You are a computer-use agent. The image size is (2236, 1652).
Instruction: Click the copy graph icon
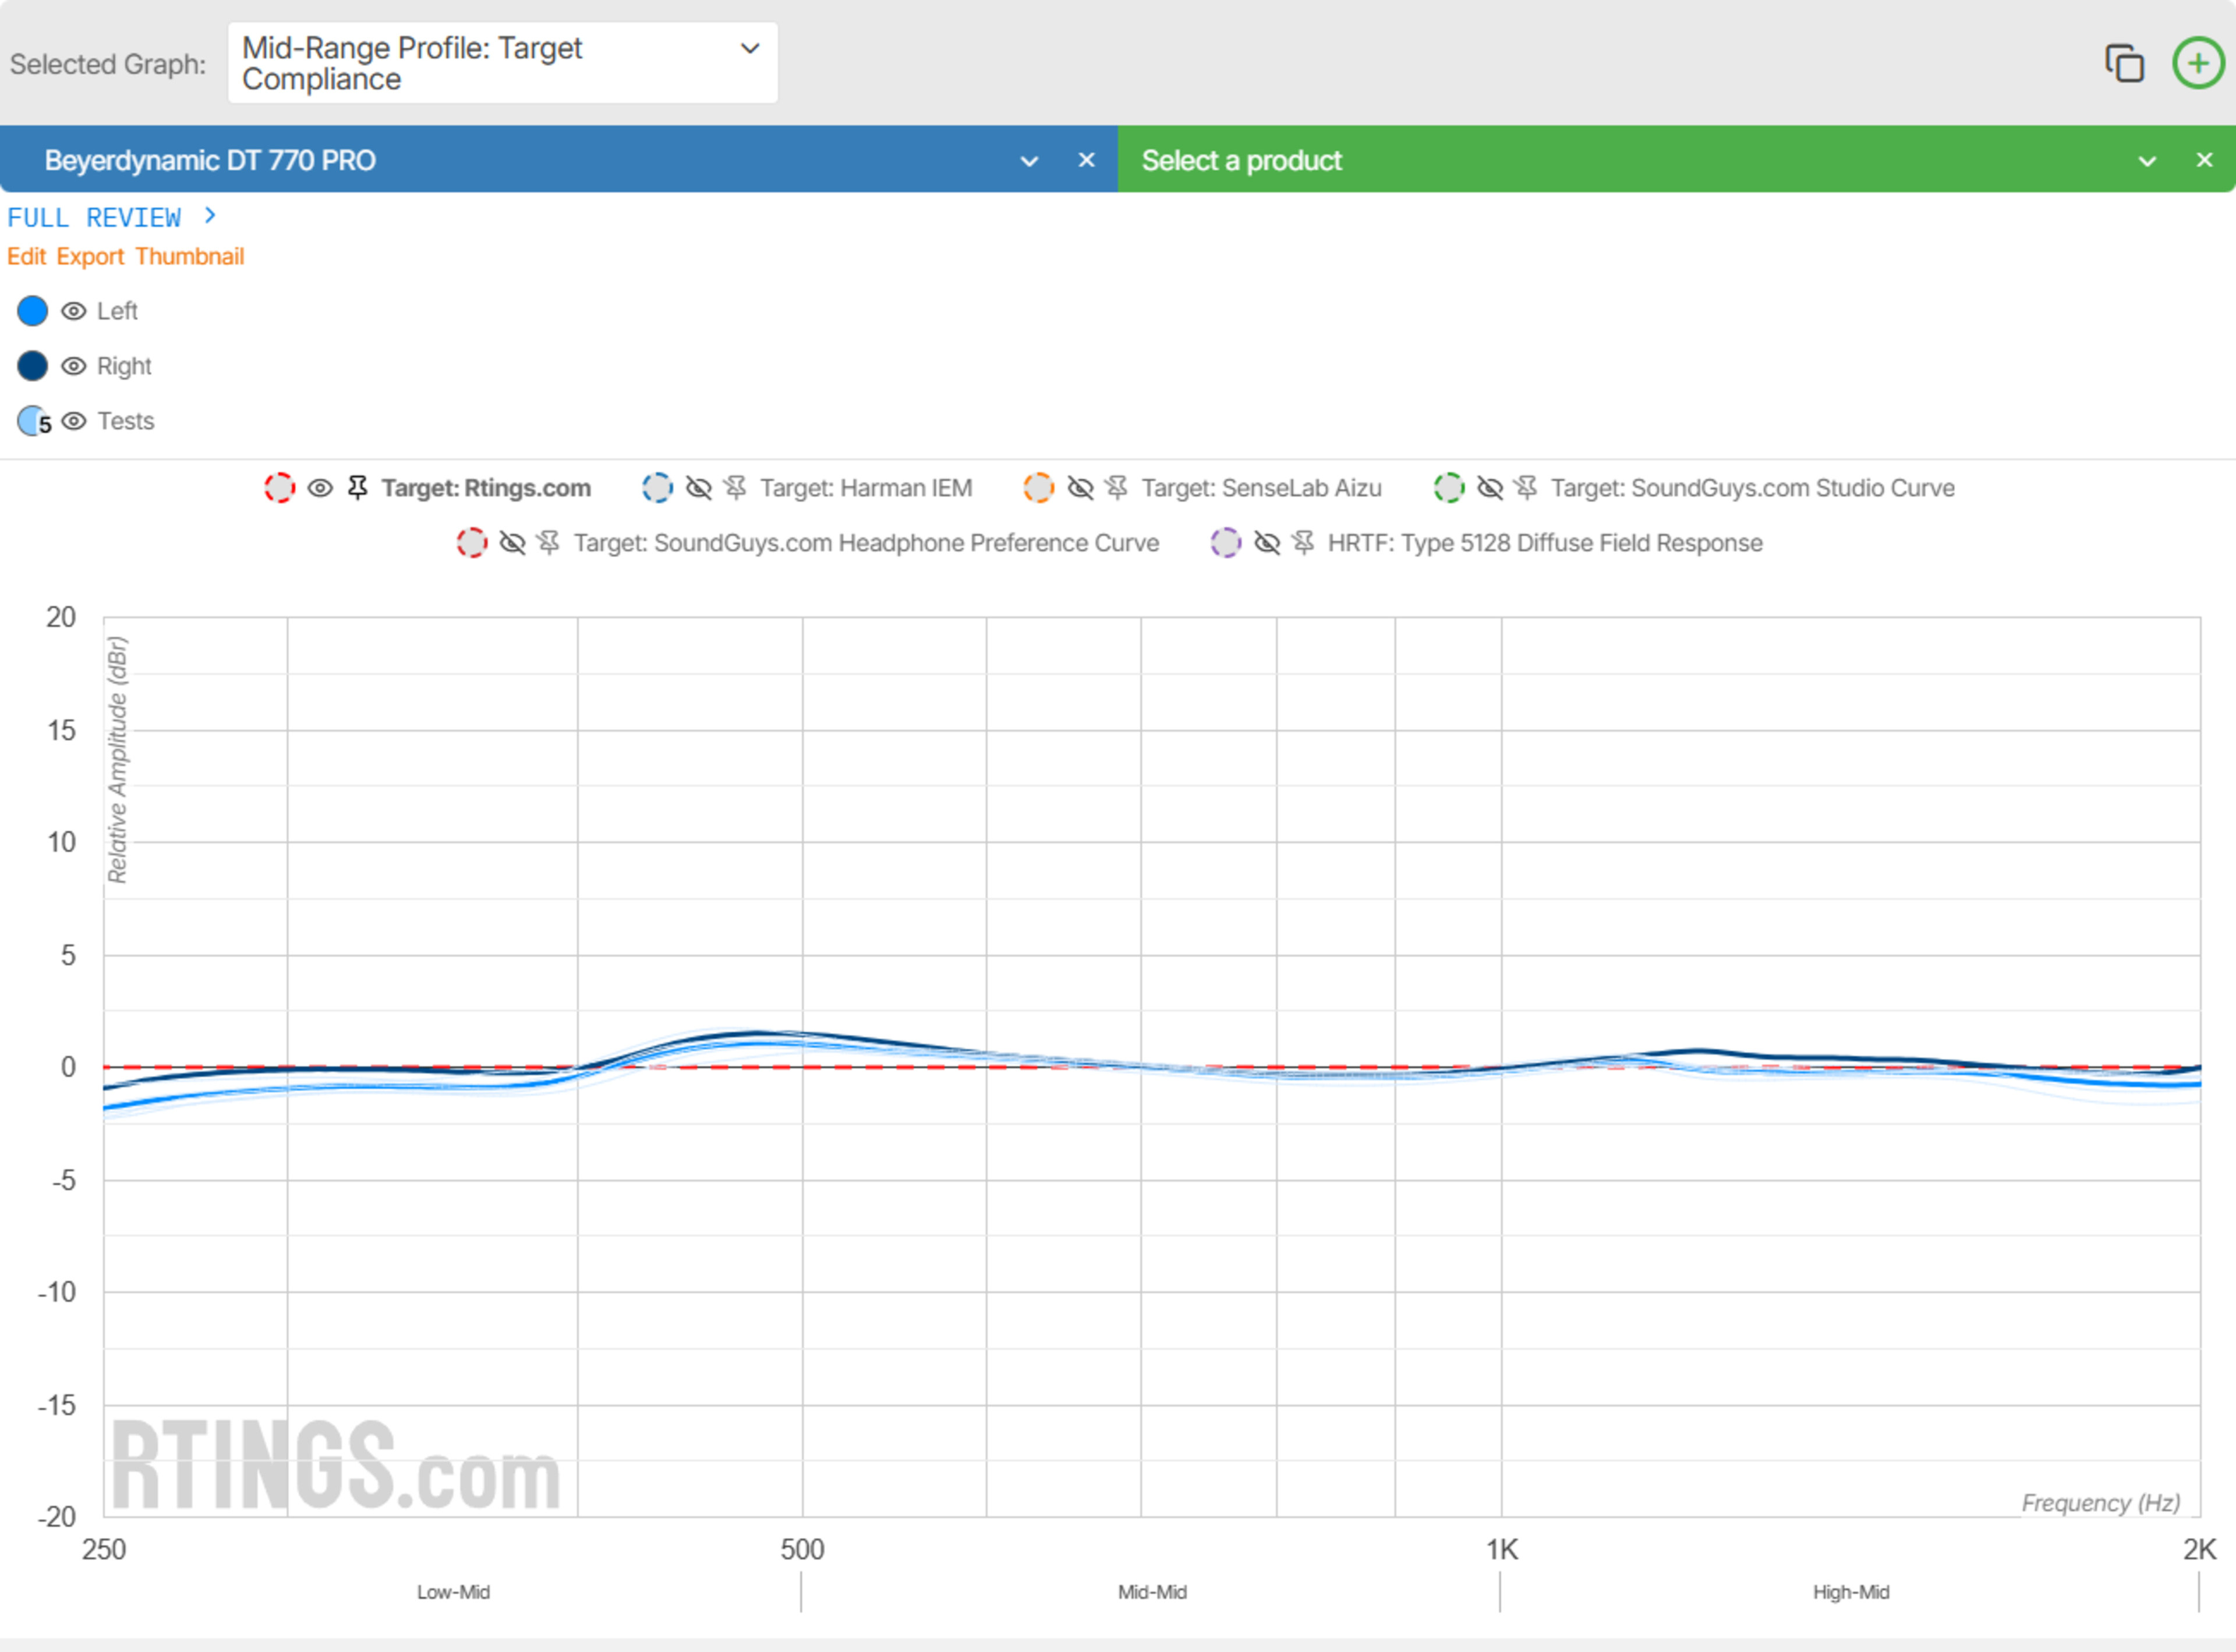click(x=2124, y=63)
